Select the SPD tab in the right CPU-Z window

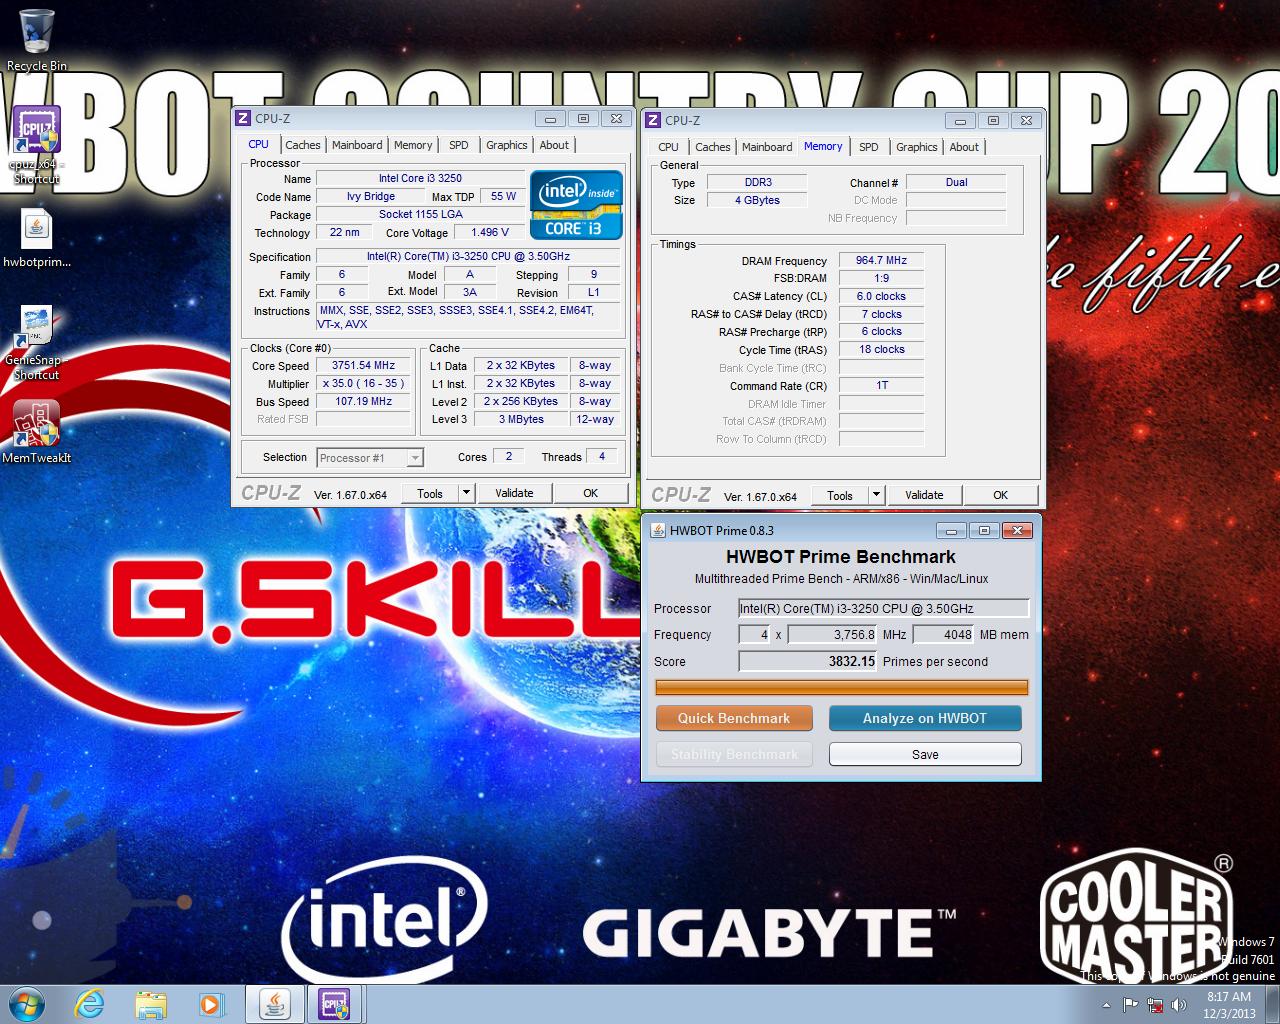[x=869, y=147]
